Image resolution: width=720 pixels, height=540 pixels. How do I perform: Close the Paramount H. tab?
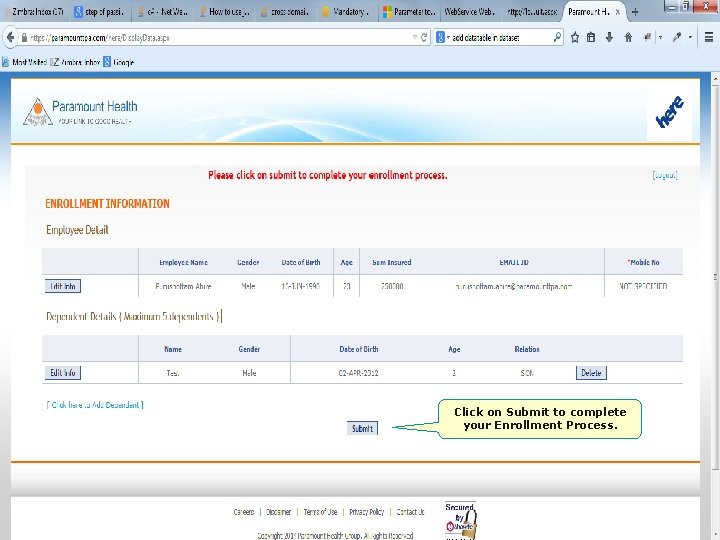coord(618,12)
